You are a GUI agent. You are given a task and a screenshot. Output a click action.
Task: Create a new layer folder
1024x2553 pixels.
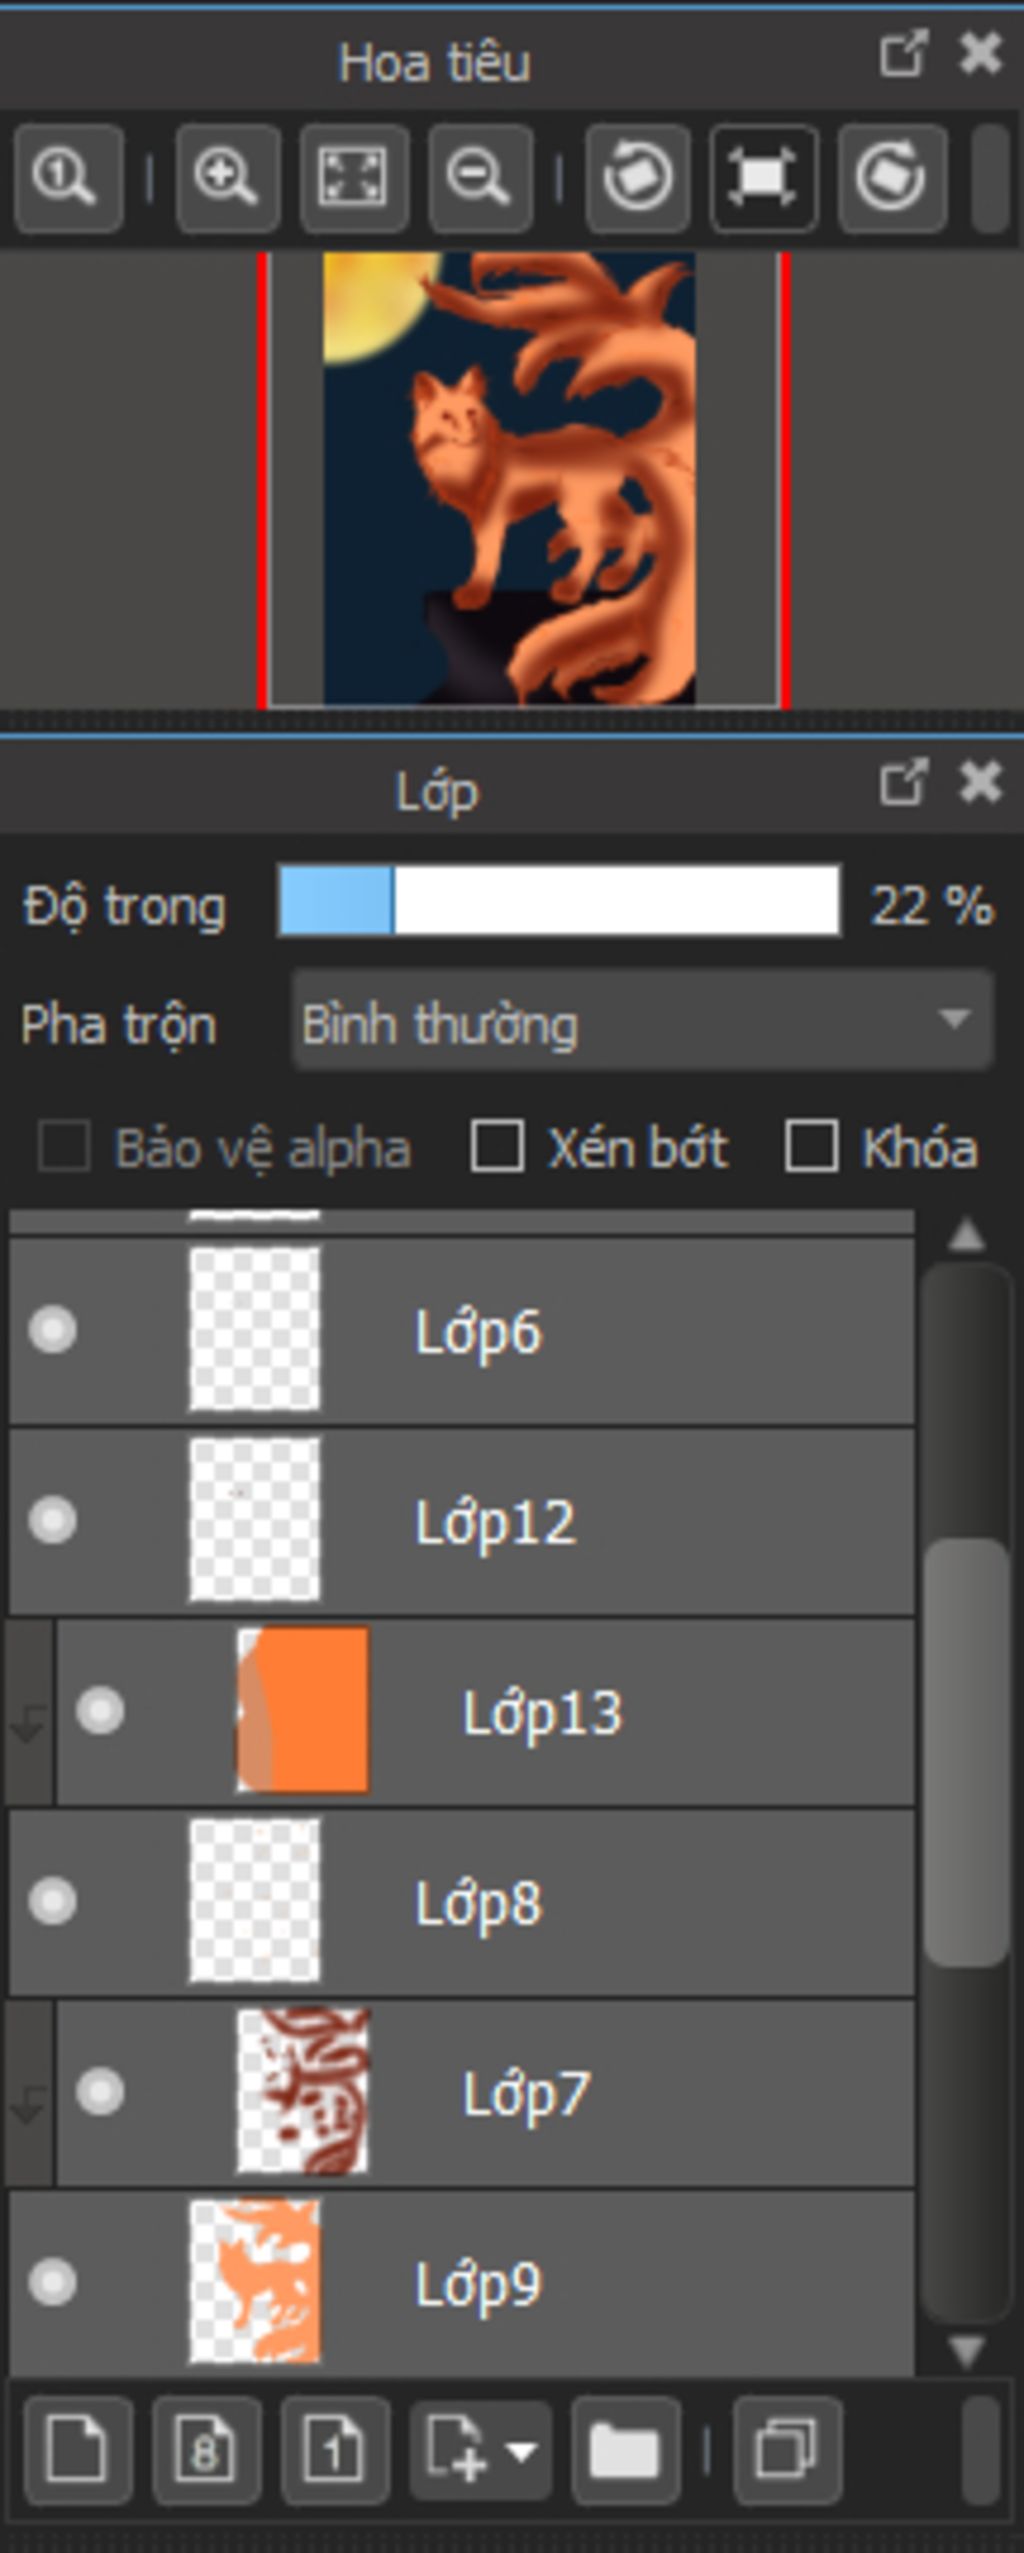coord(625,2451)
